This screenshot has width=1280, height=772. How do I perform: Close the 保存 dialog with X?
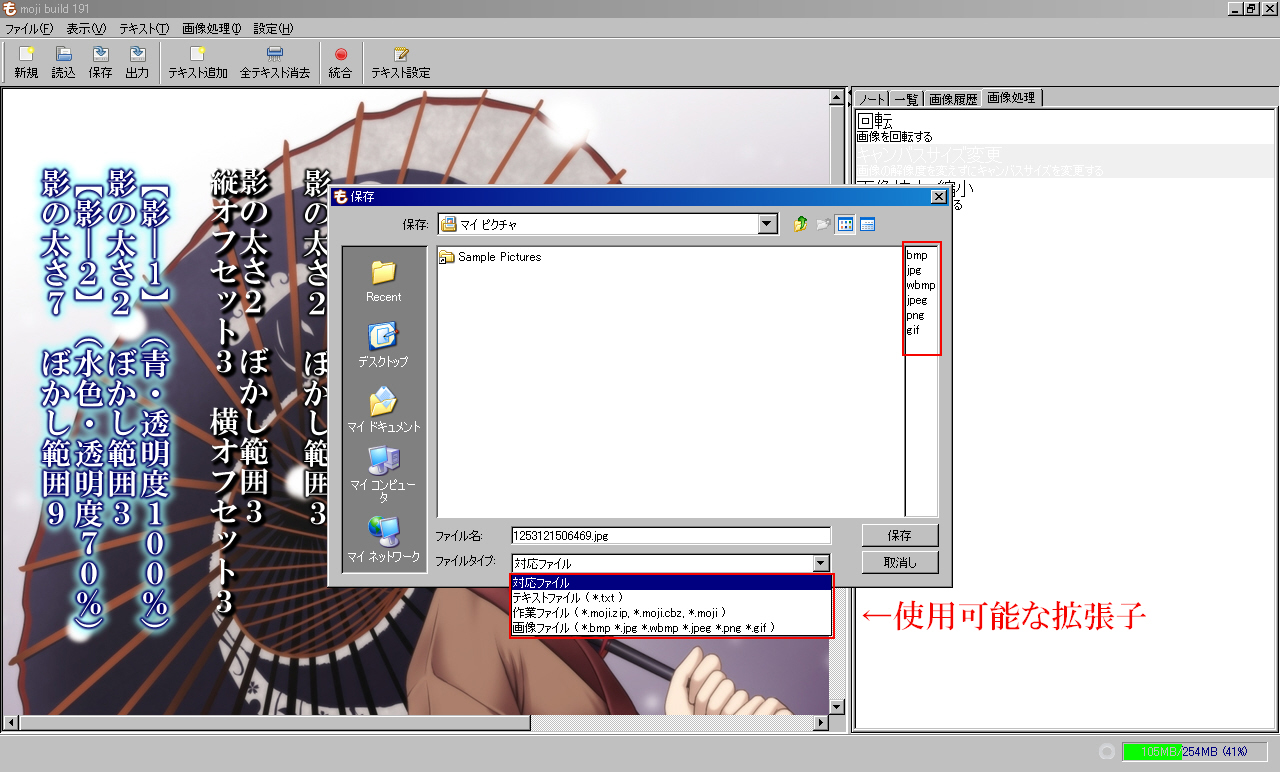coord(939,197)
